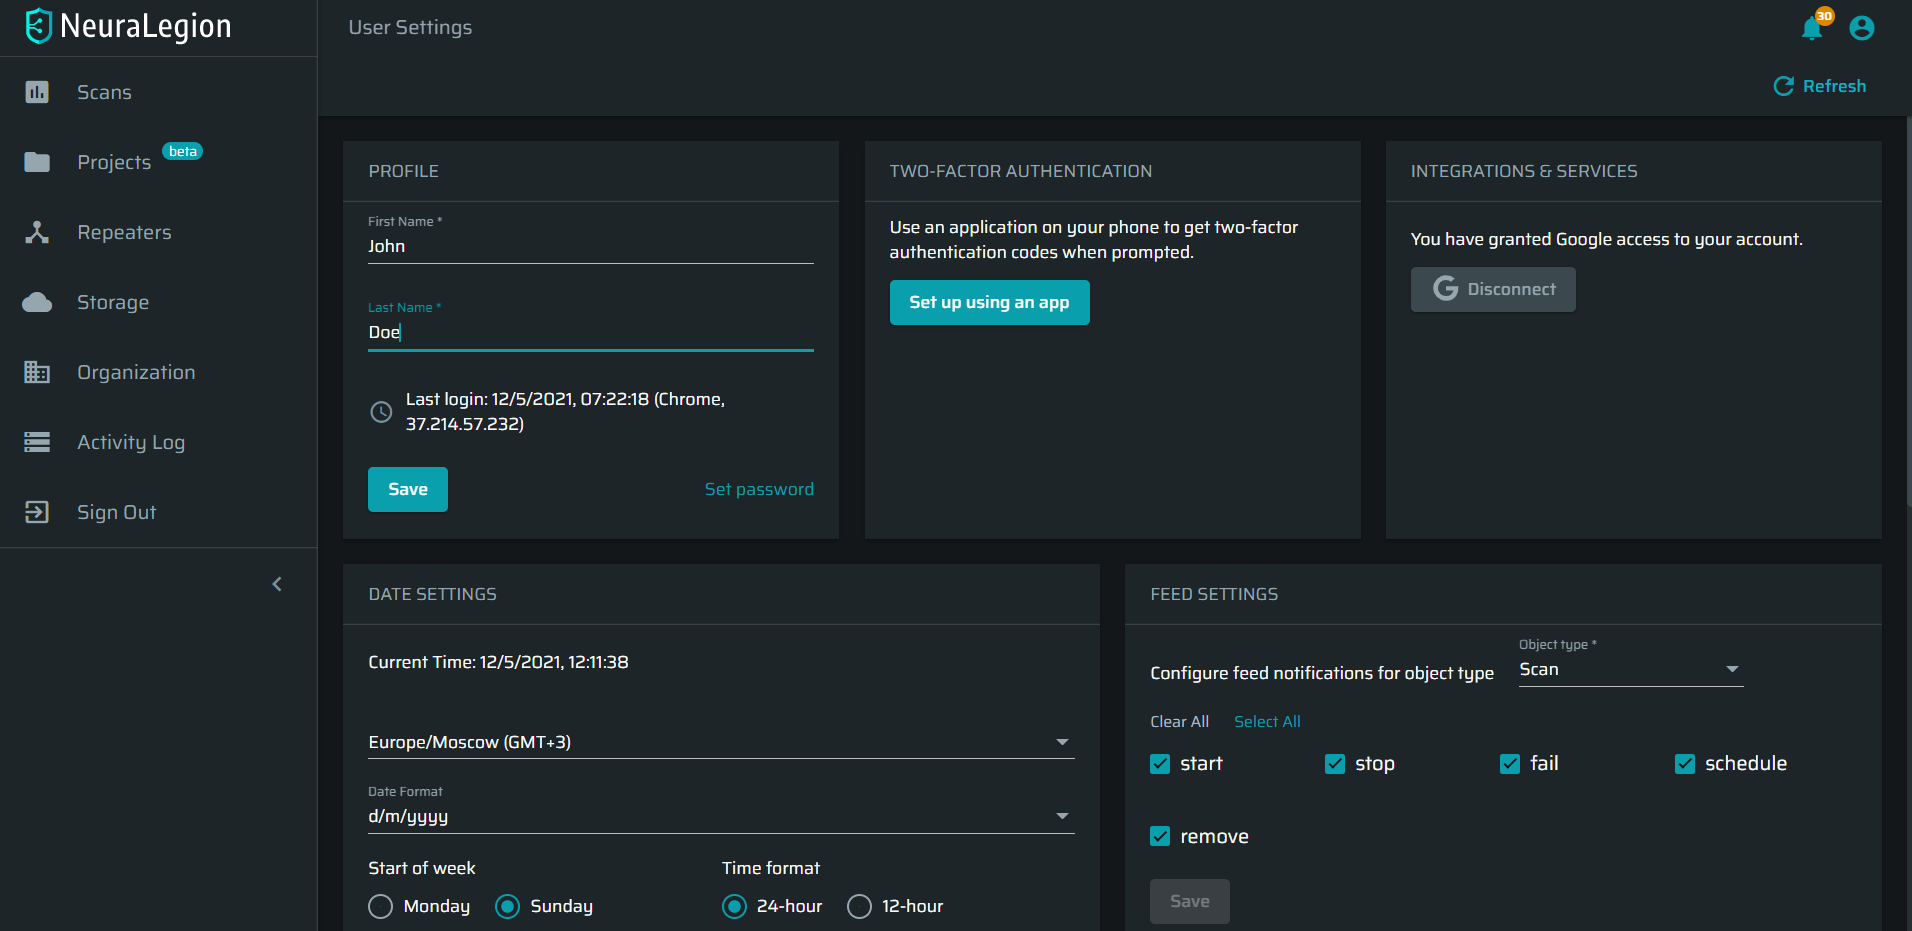The height and width of the screenshot is (931, 1912).
Task: Click the Repeaters network icon
Action: (x=37, y=232)
